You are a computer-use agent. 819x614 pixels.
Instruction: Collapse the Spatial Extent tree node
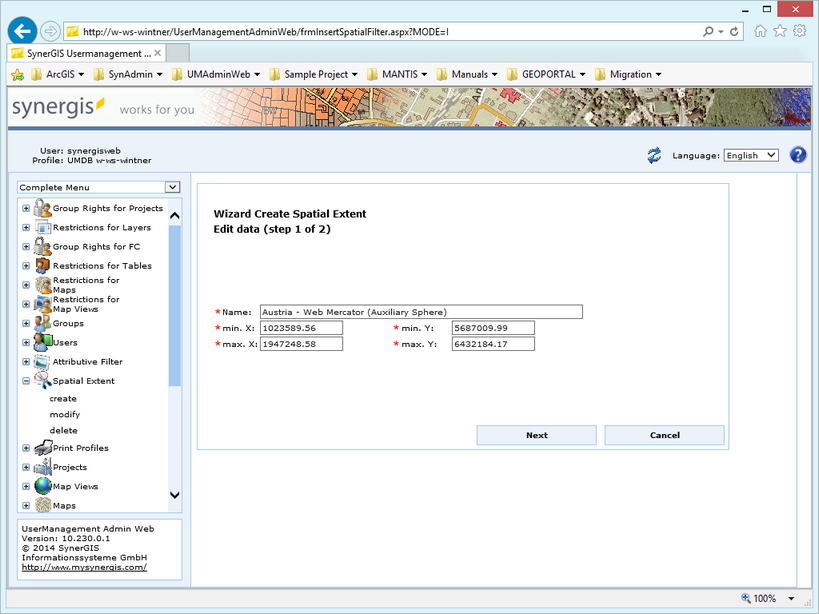[x=24, y=379]
